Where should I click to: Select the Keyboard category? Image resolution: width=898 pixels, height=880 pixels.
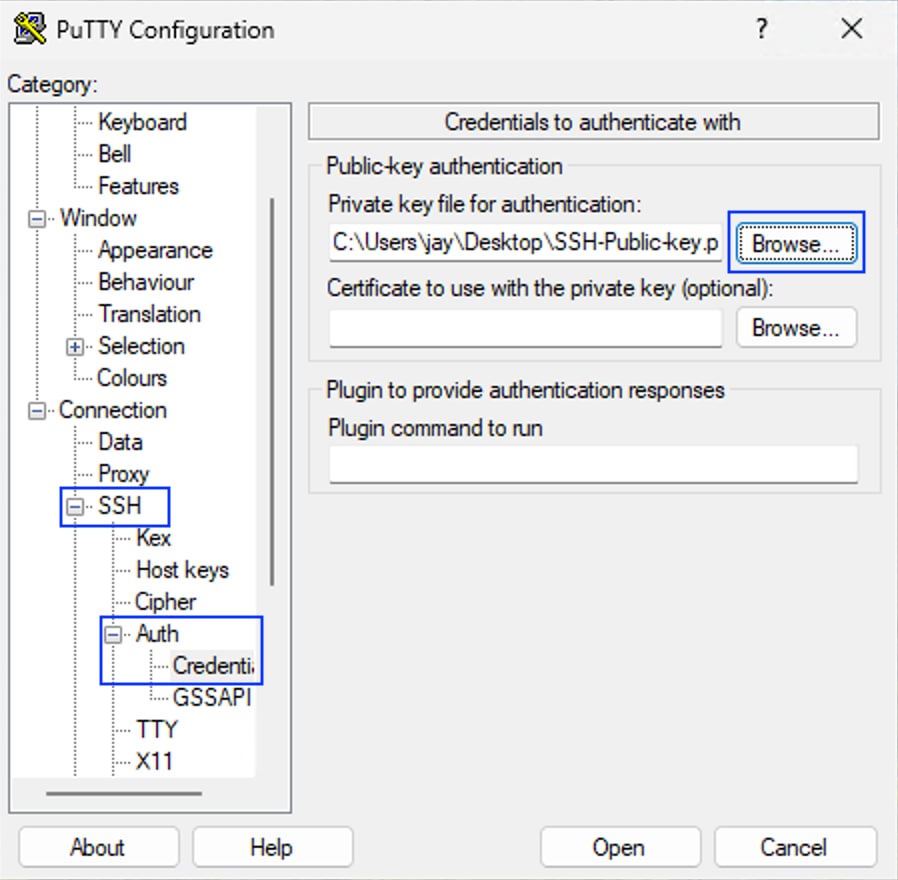(x=143, y=122)
